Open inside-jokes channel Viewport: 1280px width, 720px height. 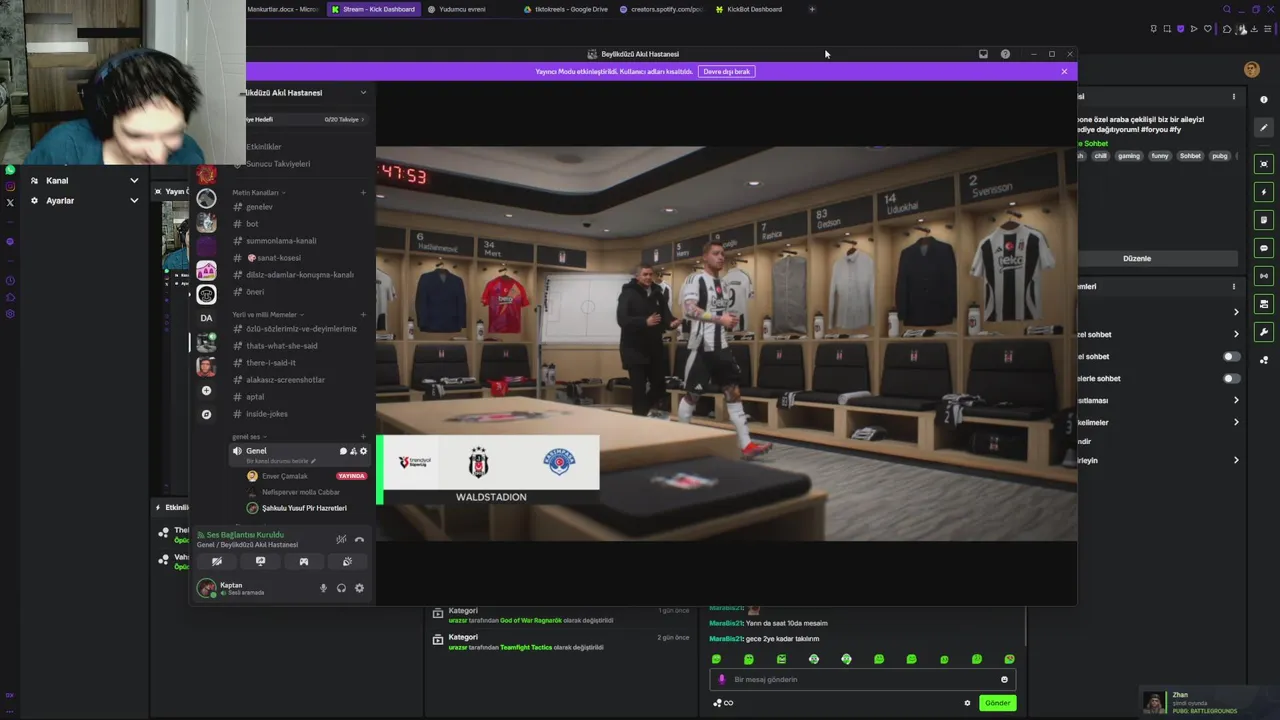267,414
